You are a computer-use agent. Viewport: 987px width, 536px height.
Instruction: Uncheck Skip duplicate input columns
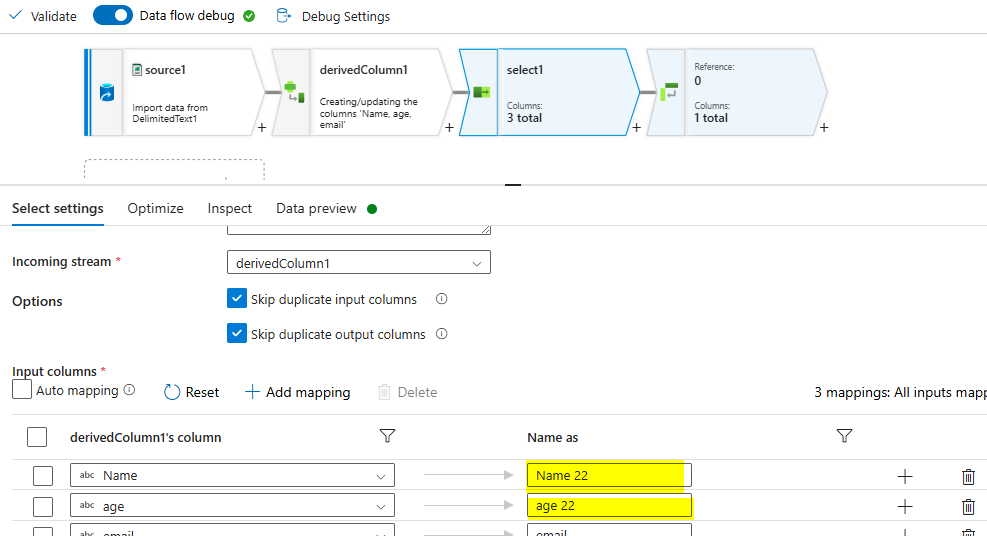point(237,298)
